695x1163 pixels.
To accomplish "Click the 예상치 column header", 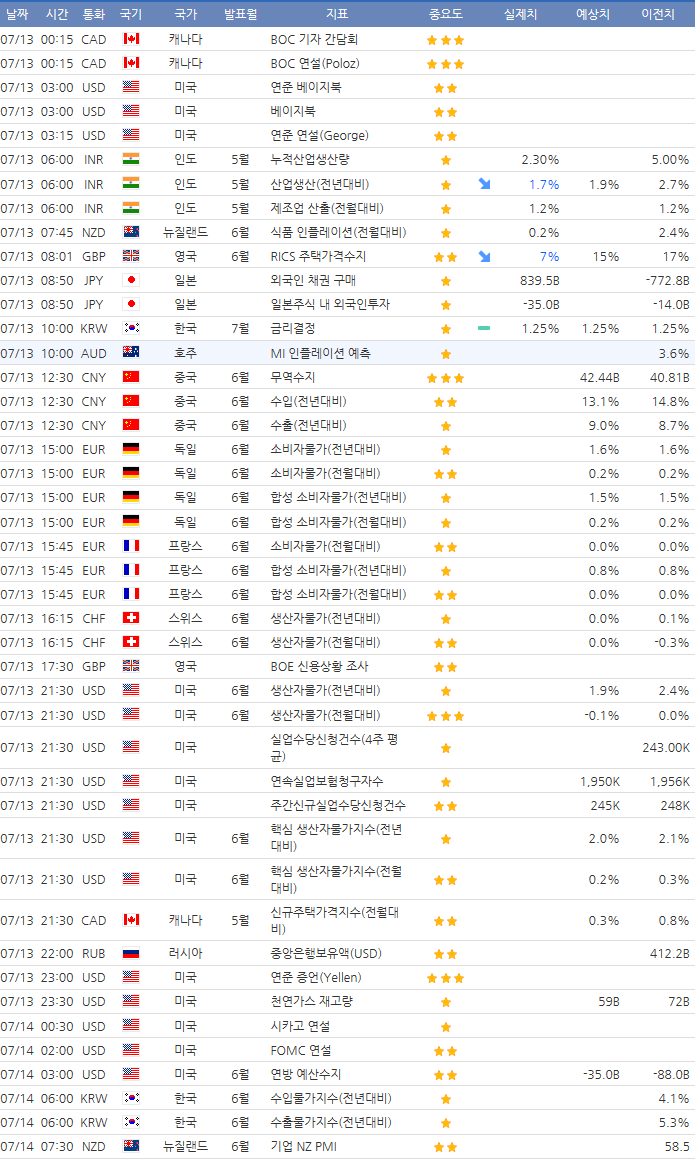I will click(x=593, y=14).
